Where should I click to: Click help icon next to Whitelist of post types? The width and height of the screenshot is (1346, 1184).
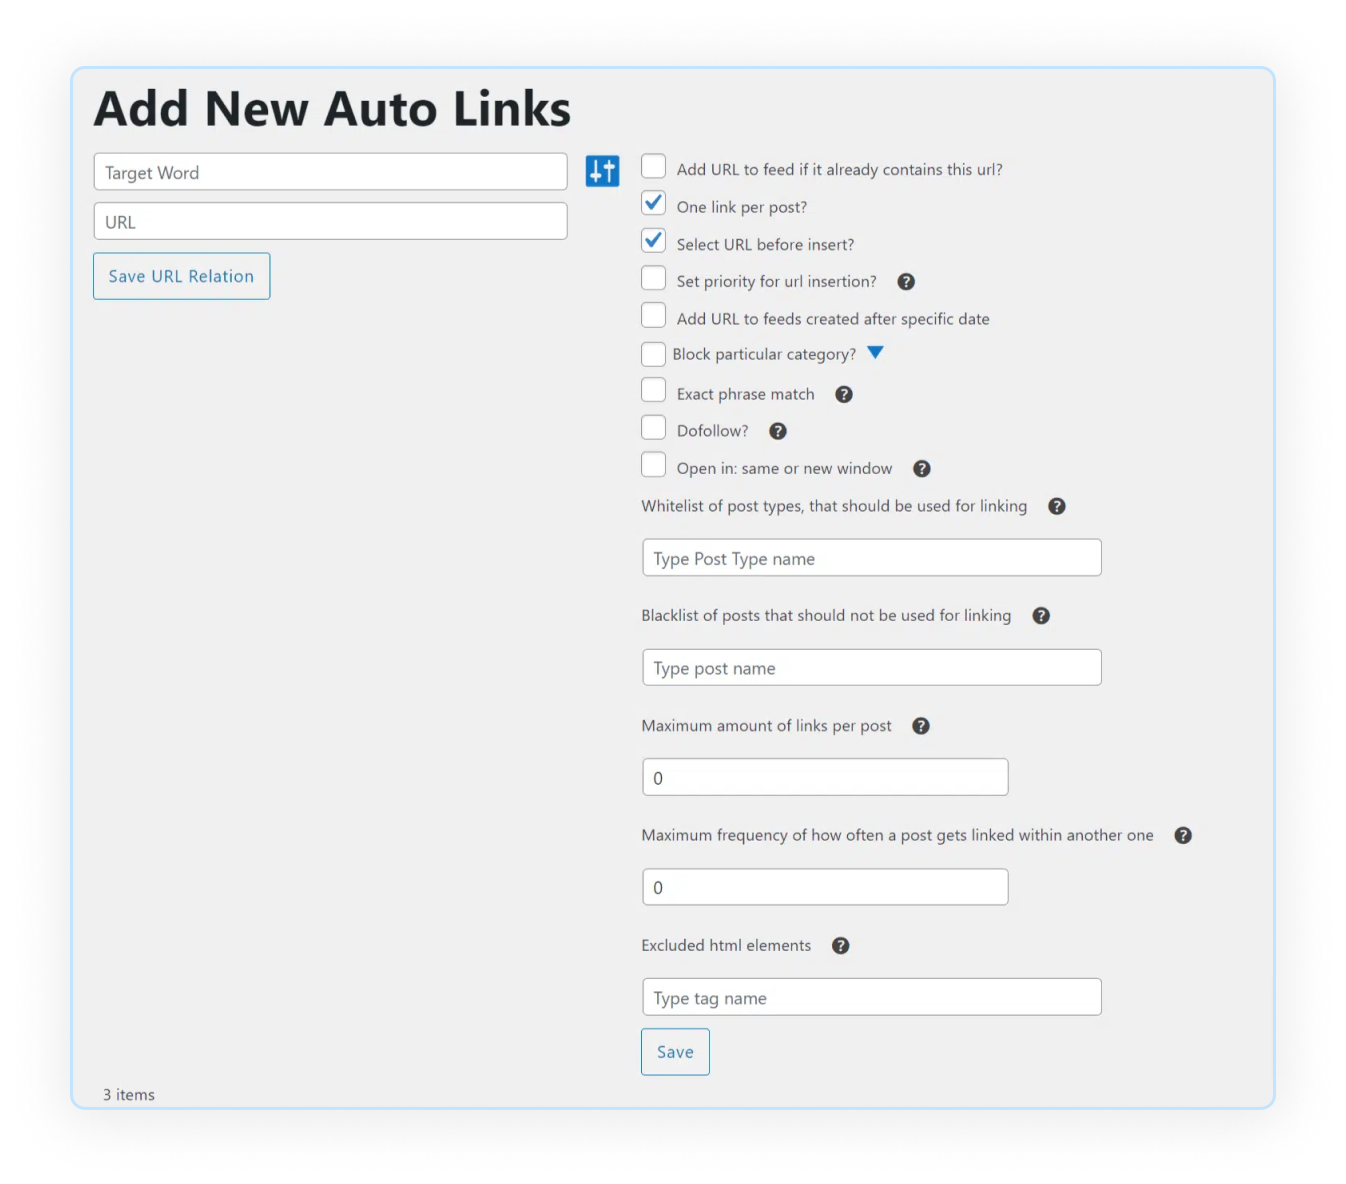(1057, 506)
